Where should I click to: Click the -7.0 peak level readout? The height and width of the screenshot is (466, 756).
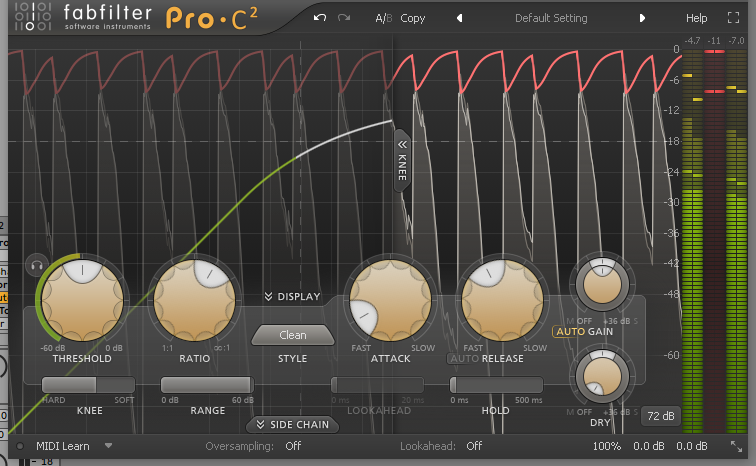click(x=736, y=41)
